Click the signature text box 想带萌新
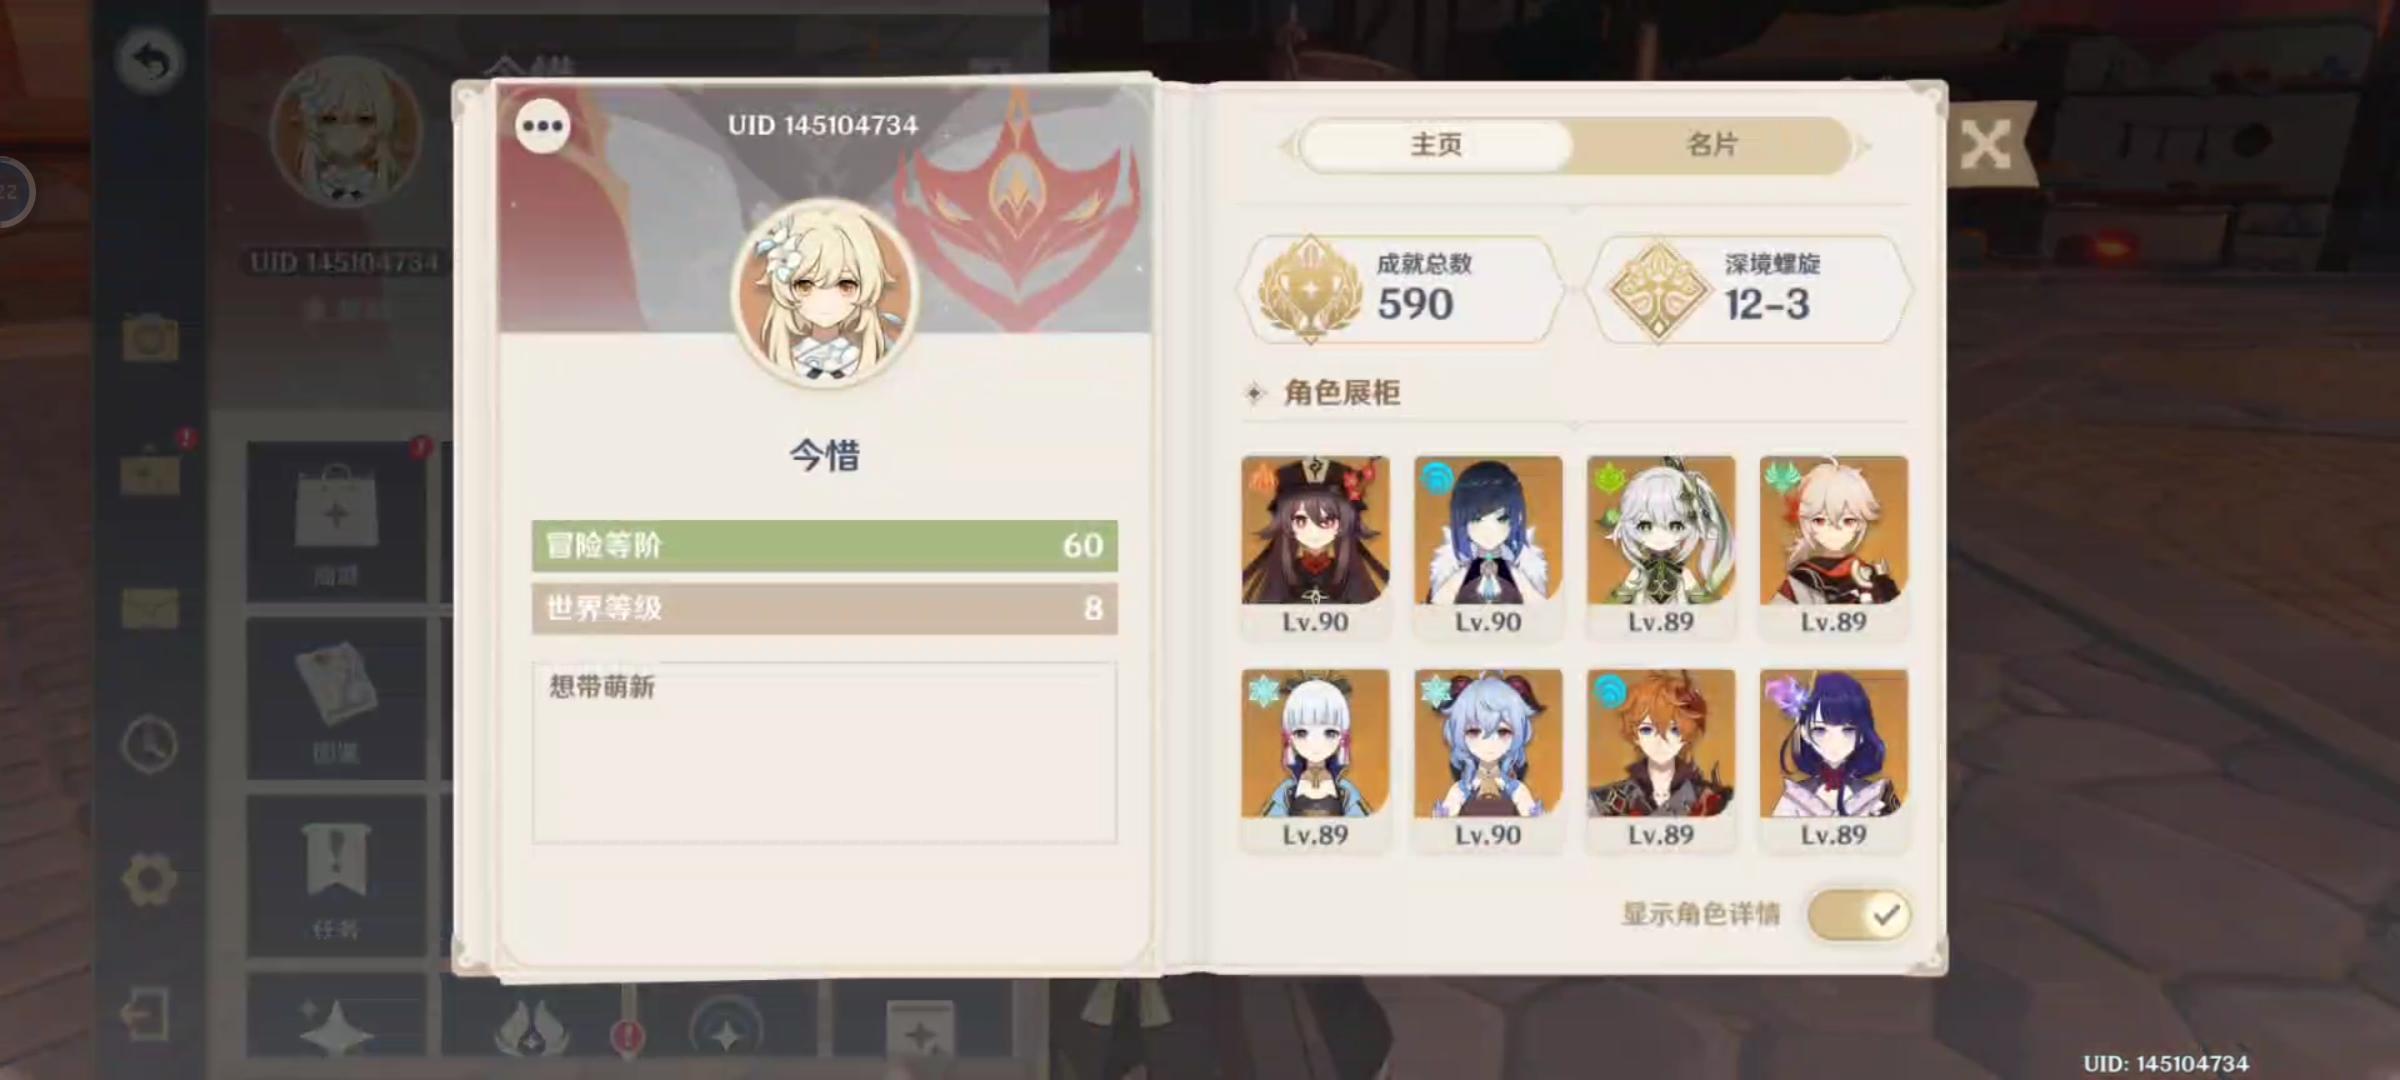This screenshot has height=1080, width=2400. click(825, 752)
